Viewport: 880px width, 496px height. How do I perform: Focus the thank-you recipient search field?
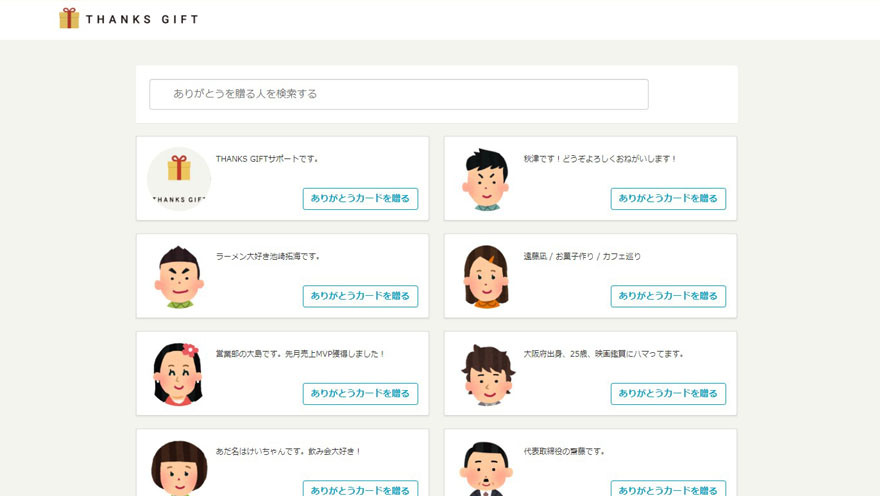[398, 94]
